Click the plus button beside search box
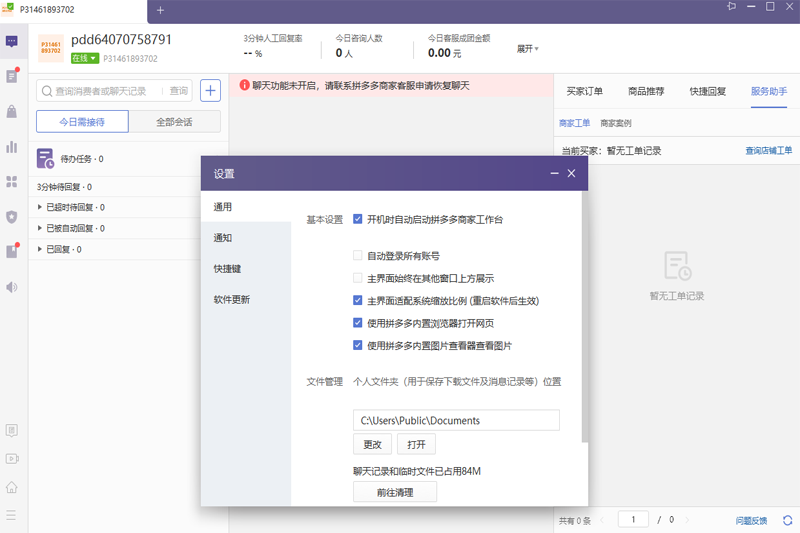This screenshot has height=533, width=800. (x=210, y=91)
